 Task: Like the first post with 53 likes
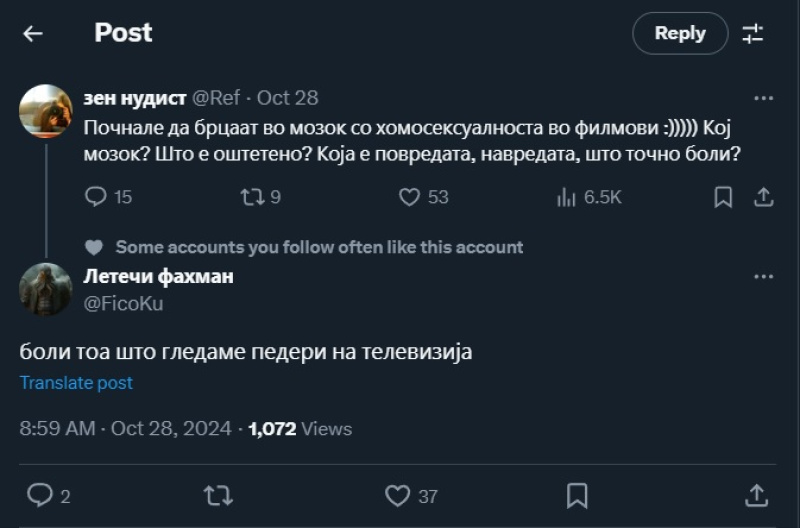pos(409,197)
